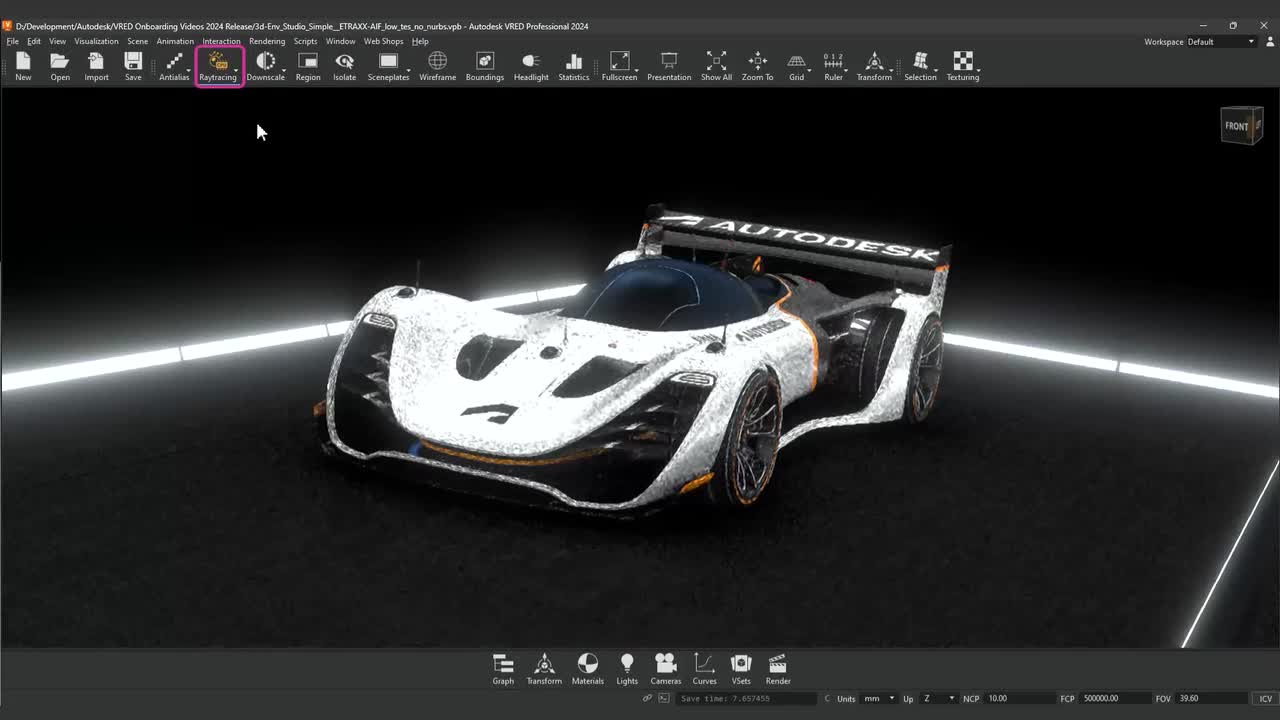Click the Import toolbar icon
Image resolution: width=1280 pixels, height=720 pixels.
[x=96, y=66]
